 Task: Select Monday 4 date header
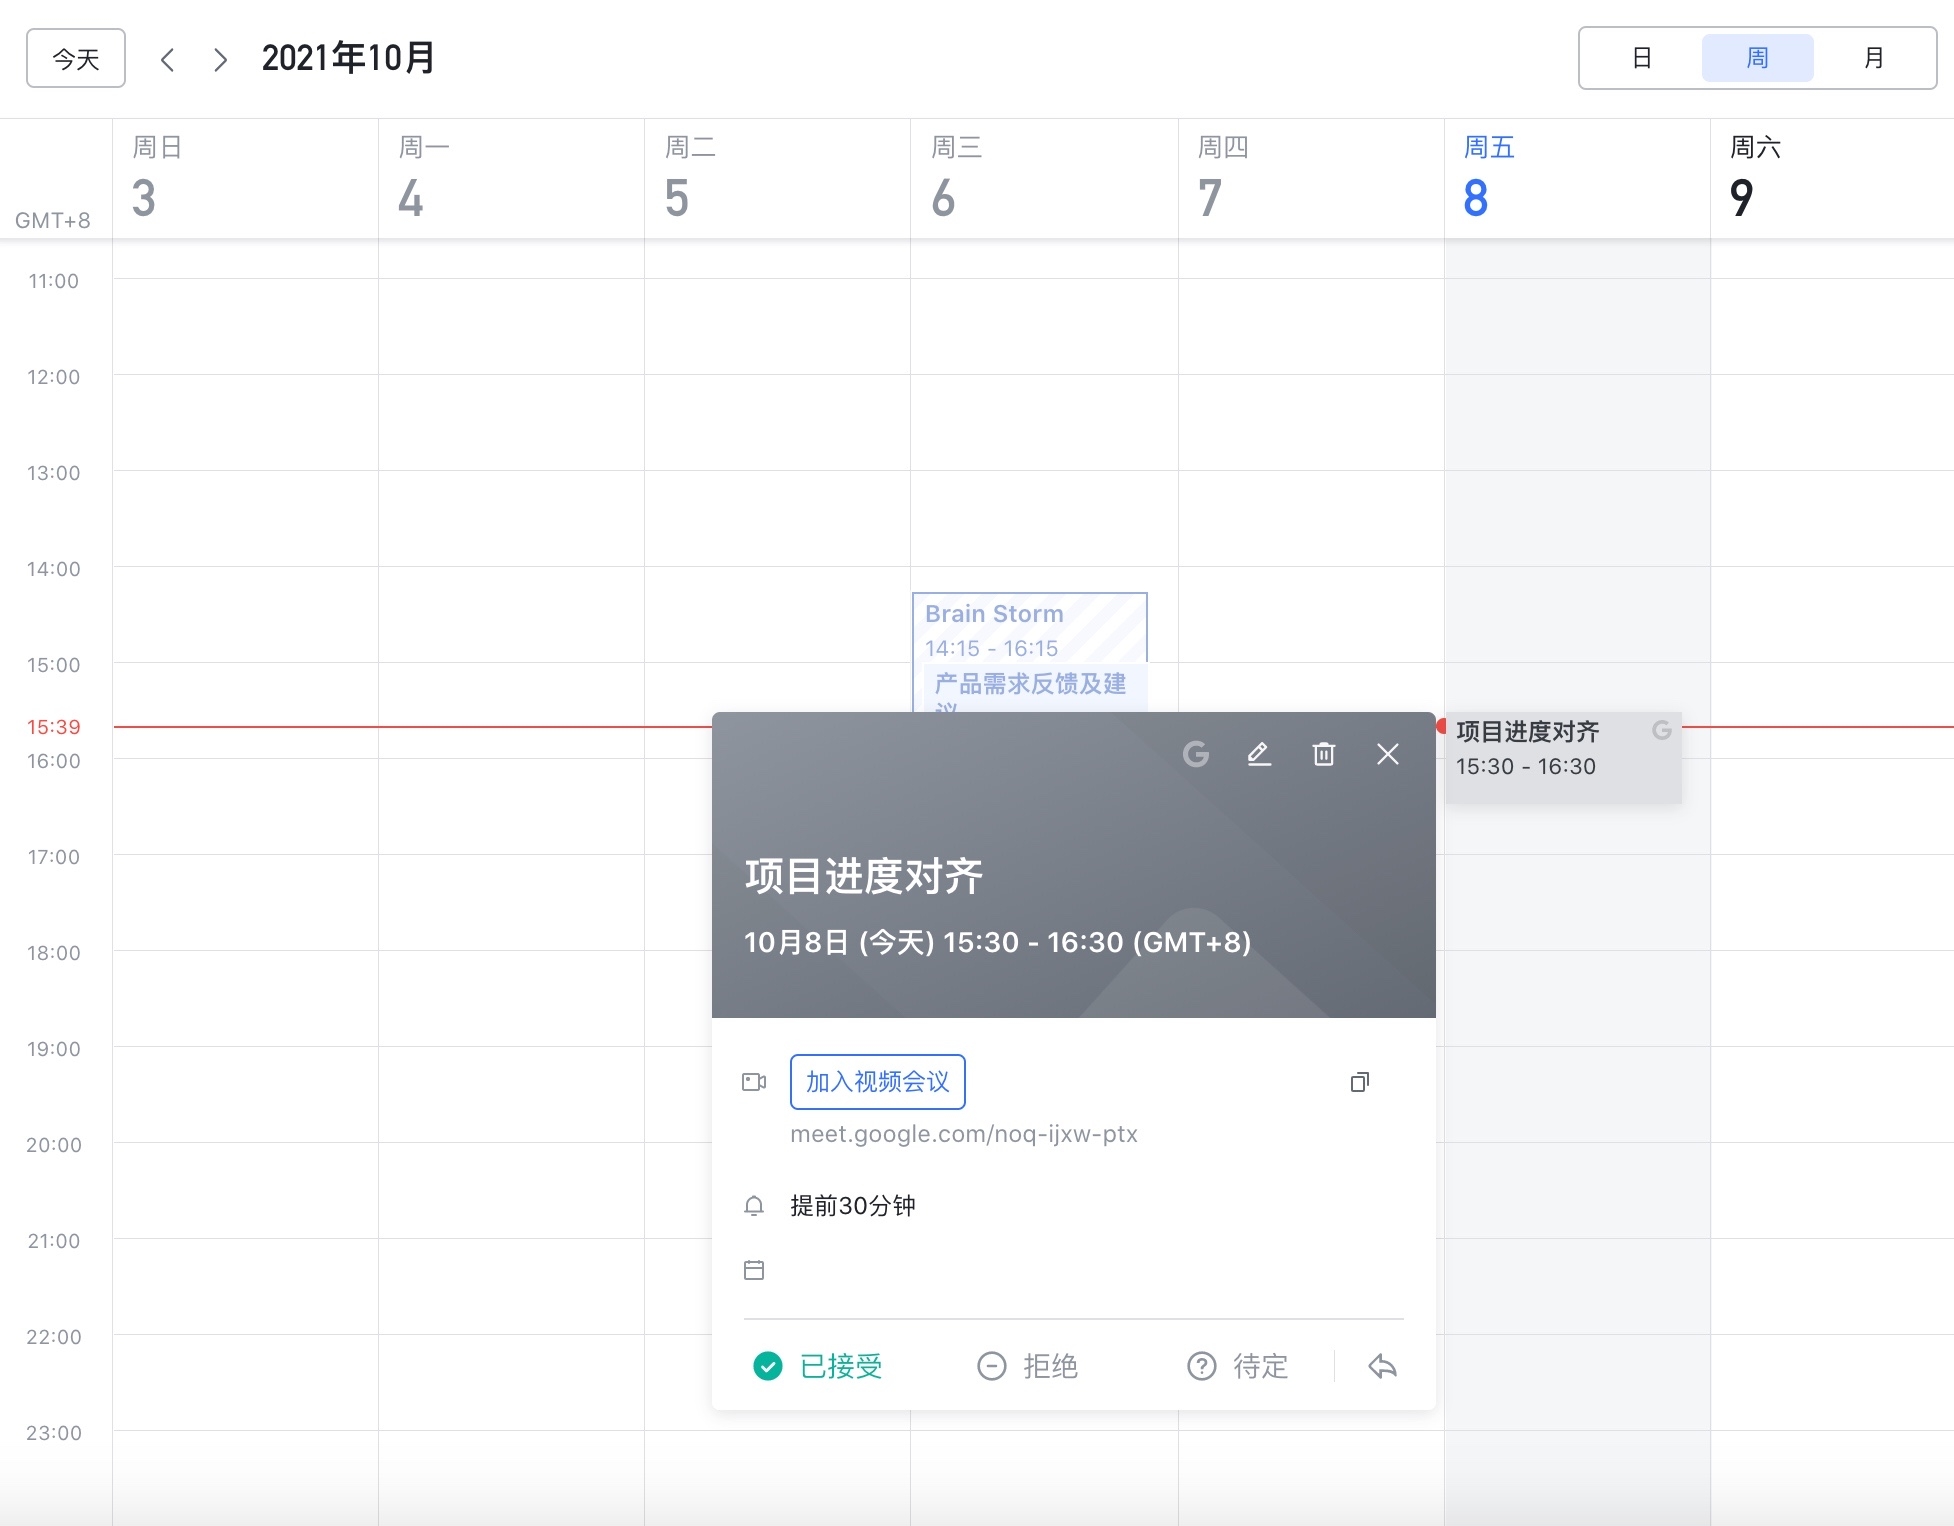tap(511, 179)
